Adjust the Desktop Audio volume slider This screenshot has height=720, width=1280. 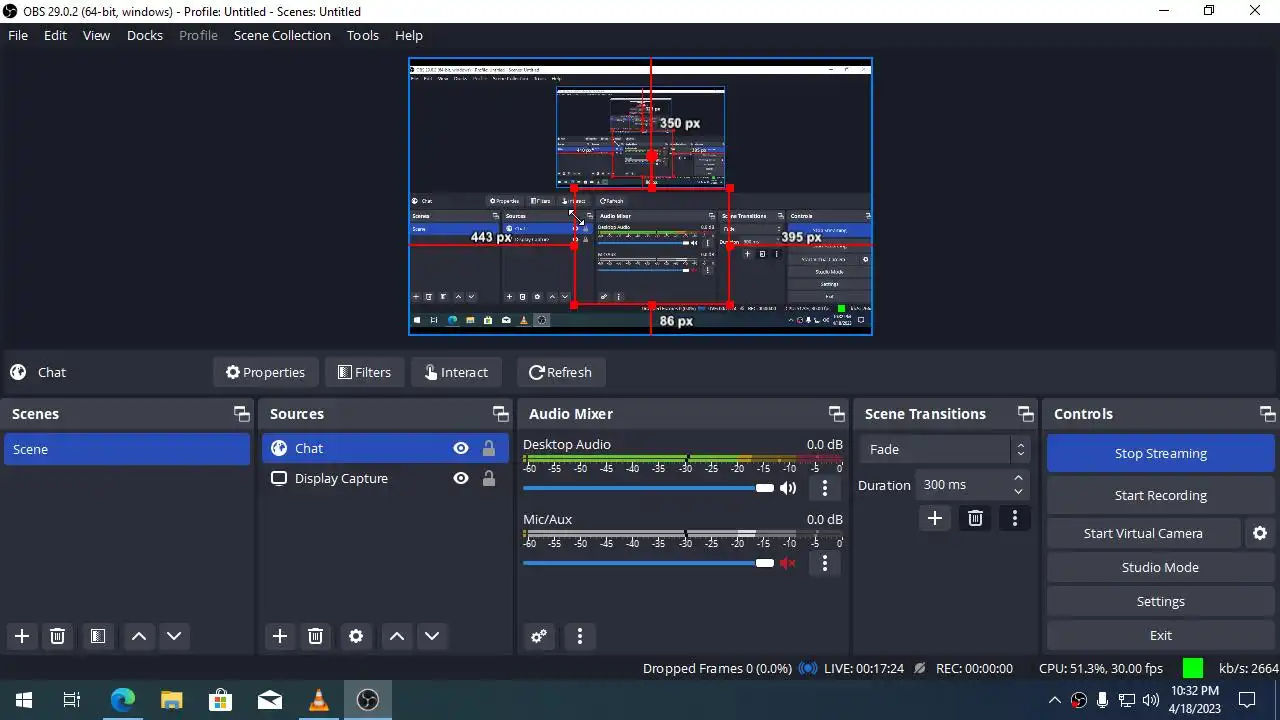click(x=648, y=488)
